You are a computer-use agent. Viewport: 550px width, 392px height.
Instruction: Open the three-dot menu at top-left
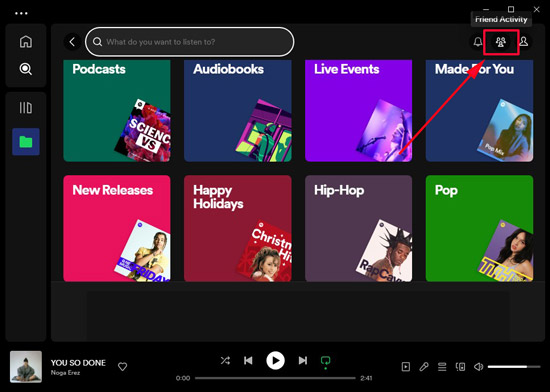pos(21,13)
